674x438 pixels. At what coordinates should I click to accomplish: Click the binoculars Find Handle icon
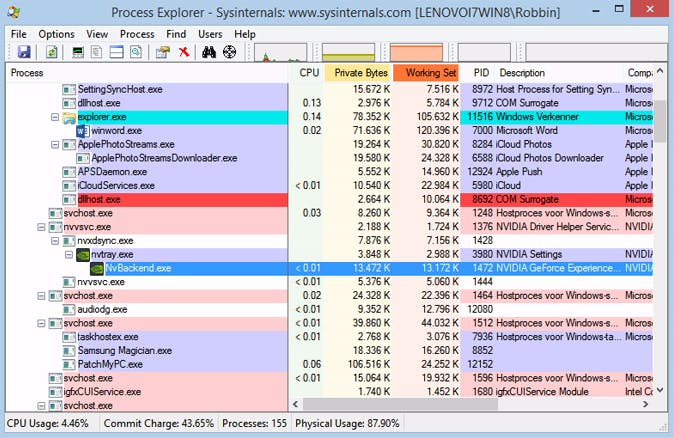point(209,52)
